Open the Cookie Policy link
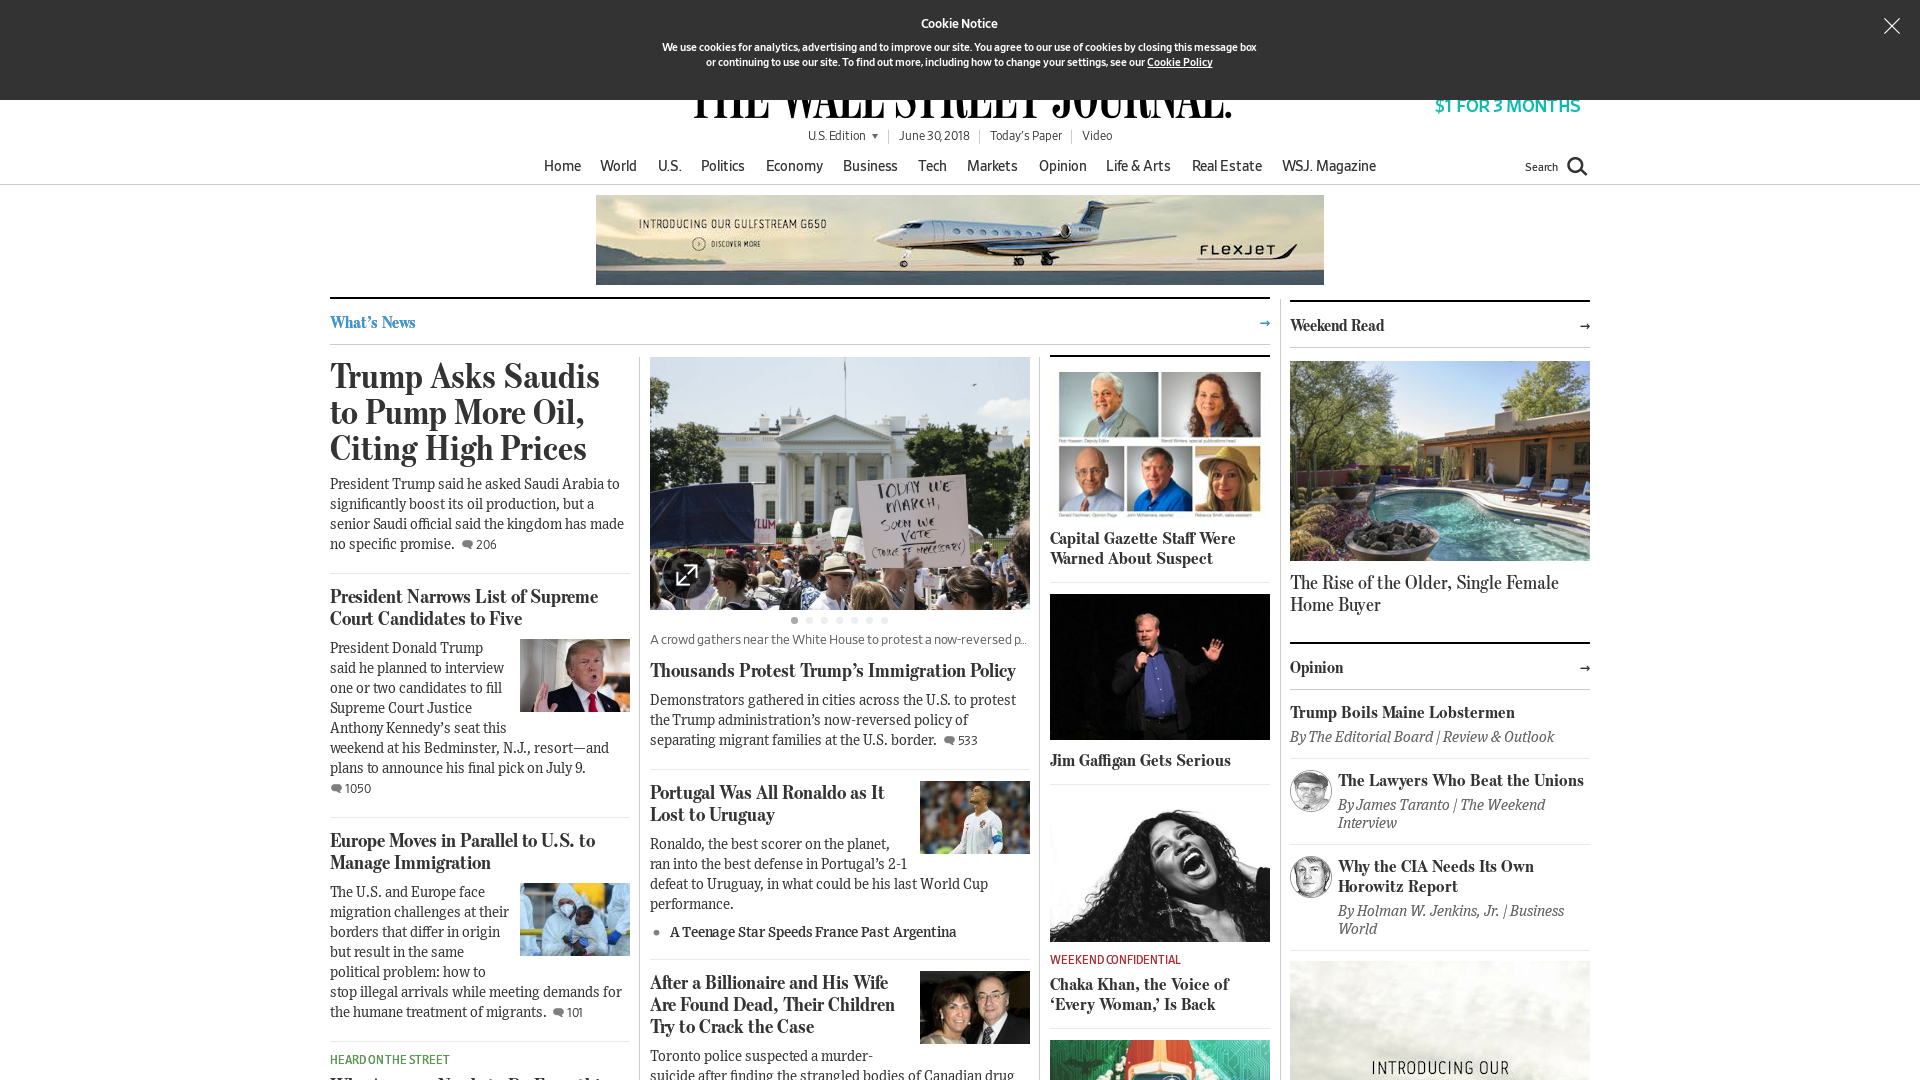This screenshot has height=1080, width=1920. pos(1179,62)
